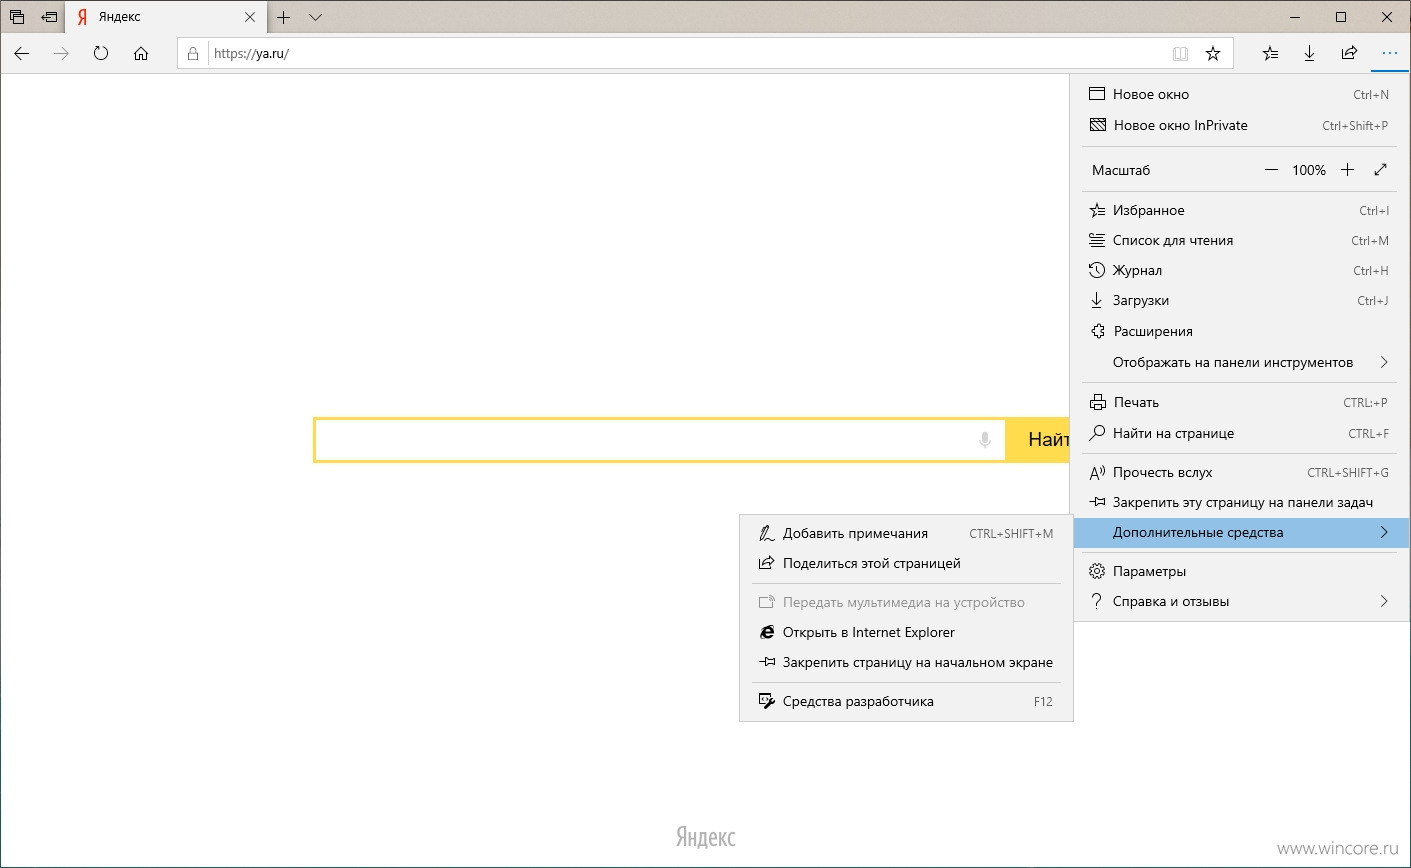Choose Поделиться этой страницей
The width and height of the screenshot is (1411, 868).
pyautogui.click(x=906, y=563)
